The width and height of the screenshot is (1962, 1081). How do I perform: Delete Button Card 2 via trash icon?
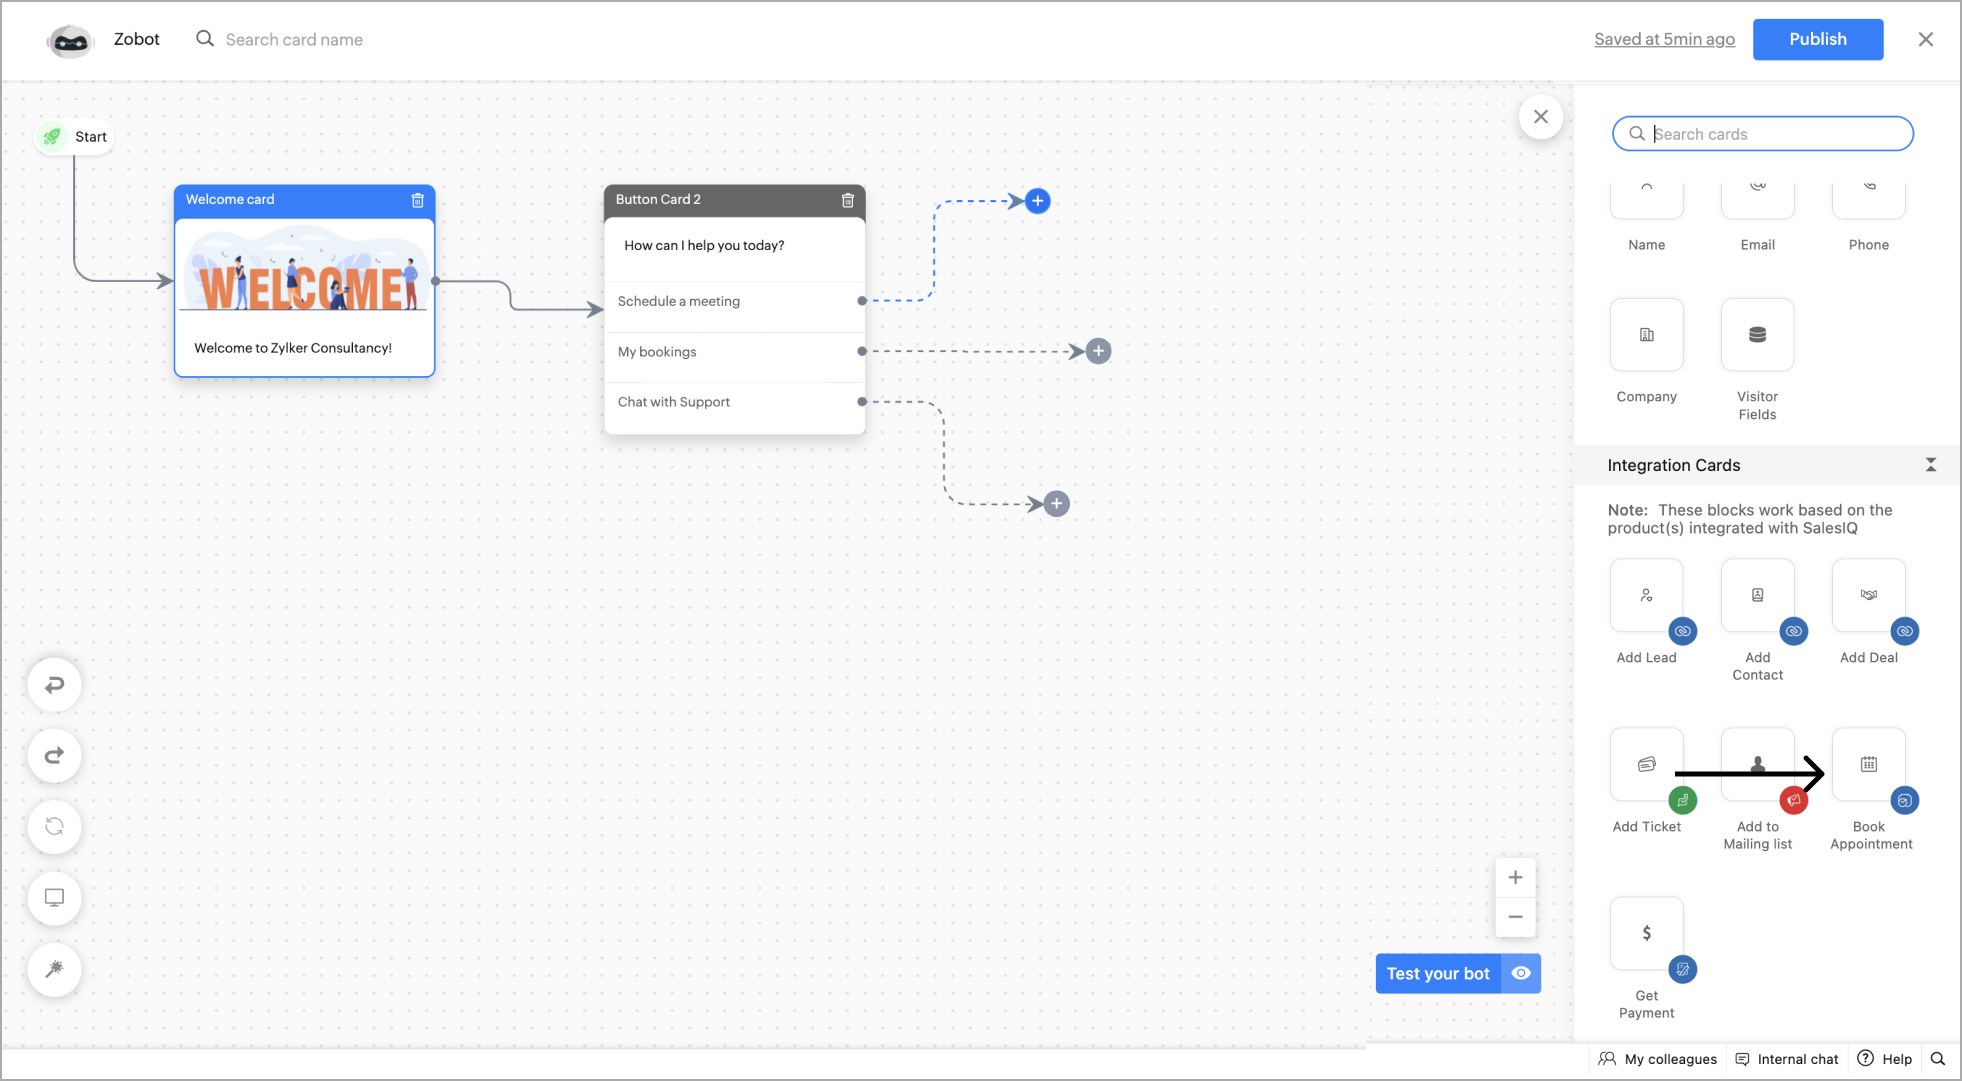click(848, 200)
